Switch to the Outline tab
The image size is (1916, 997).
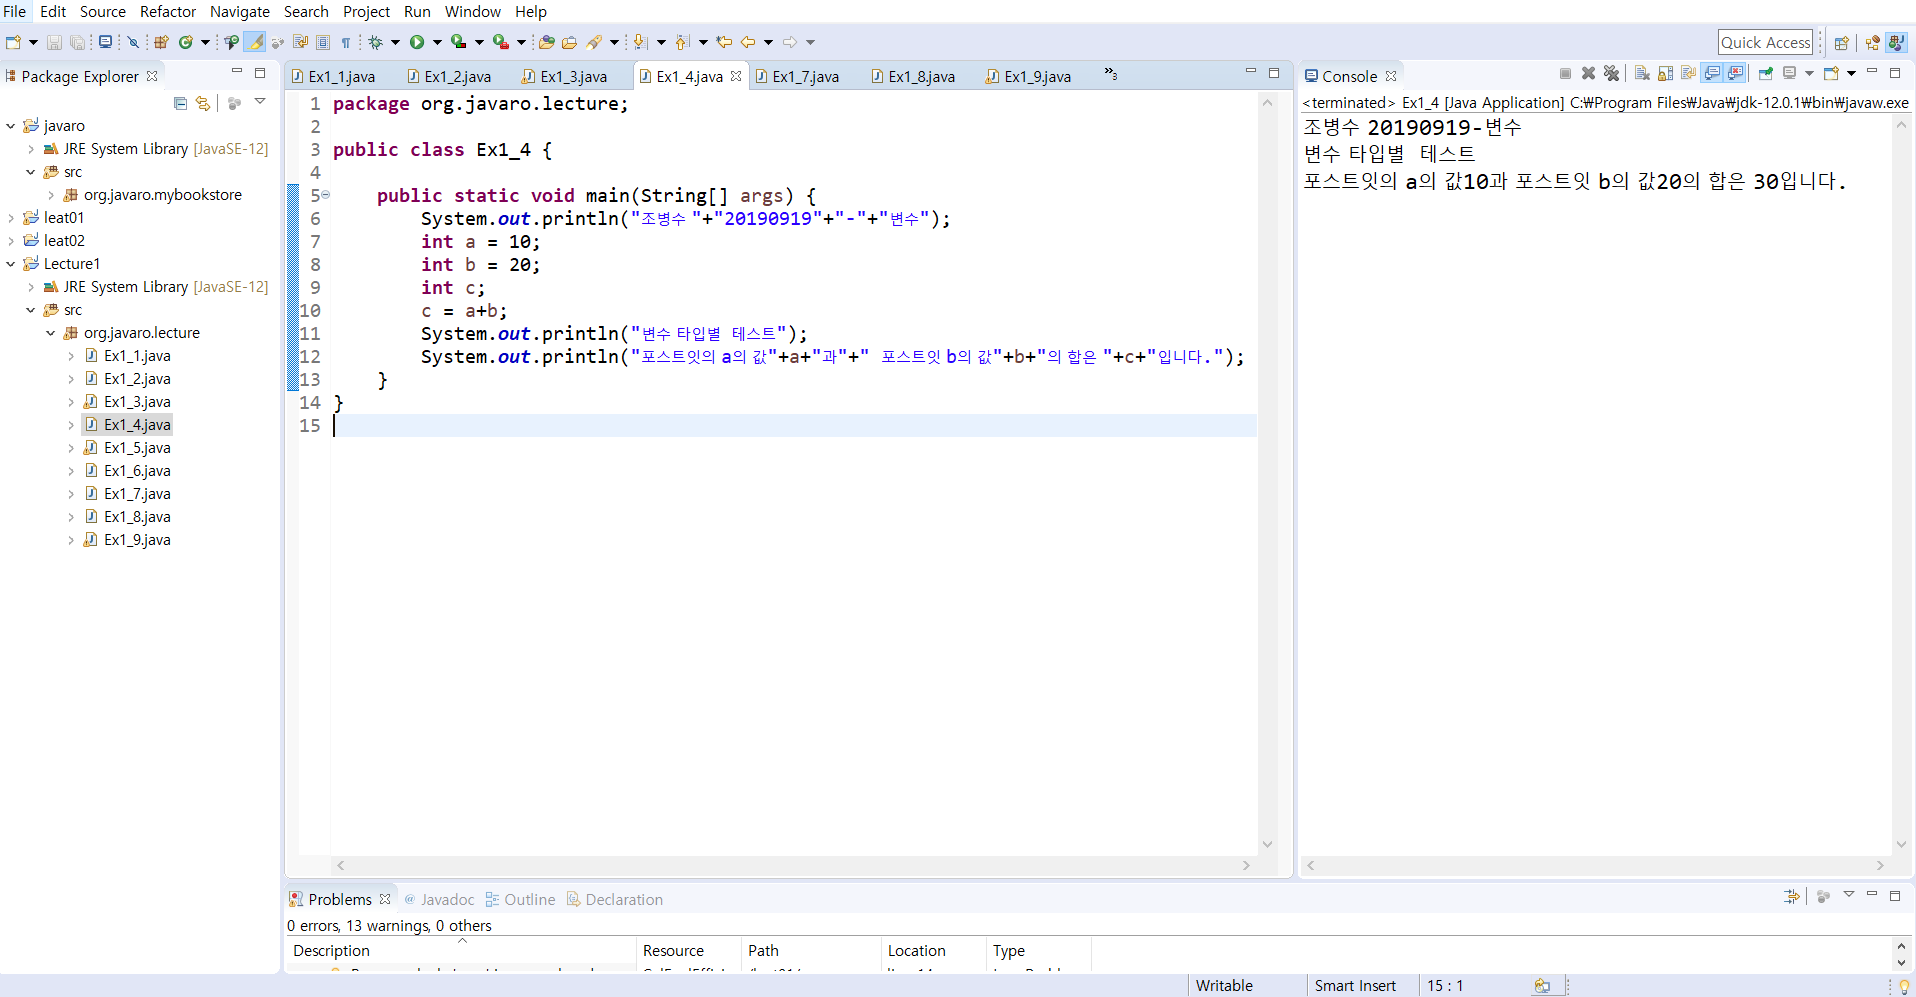(x=520, y=900)
